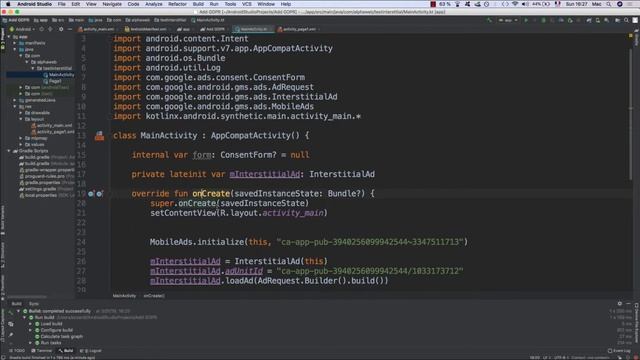The height and width of the screenshot is (360, 640).
Task: Click ConsentForm in the import line
Action: (x=278, y=78)
